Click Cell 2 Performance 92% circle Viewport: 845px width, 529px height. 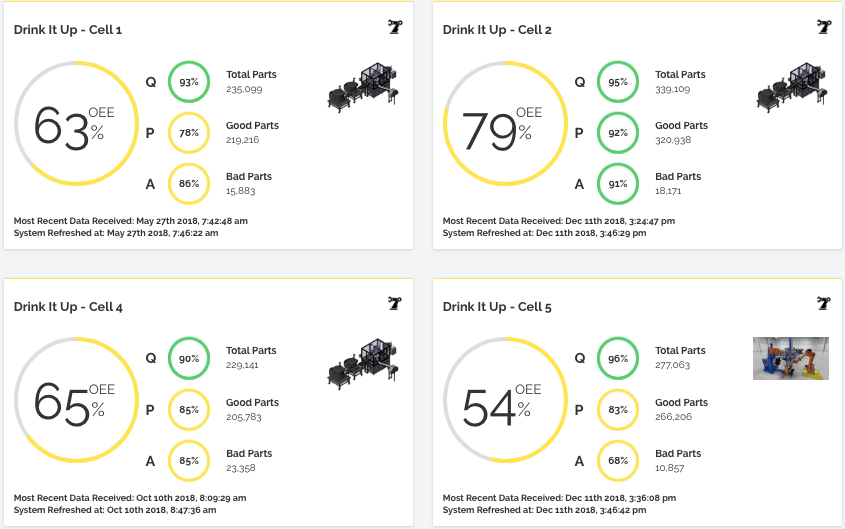pos(618,132)
